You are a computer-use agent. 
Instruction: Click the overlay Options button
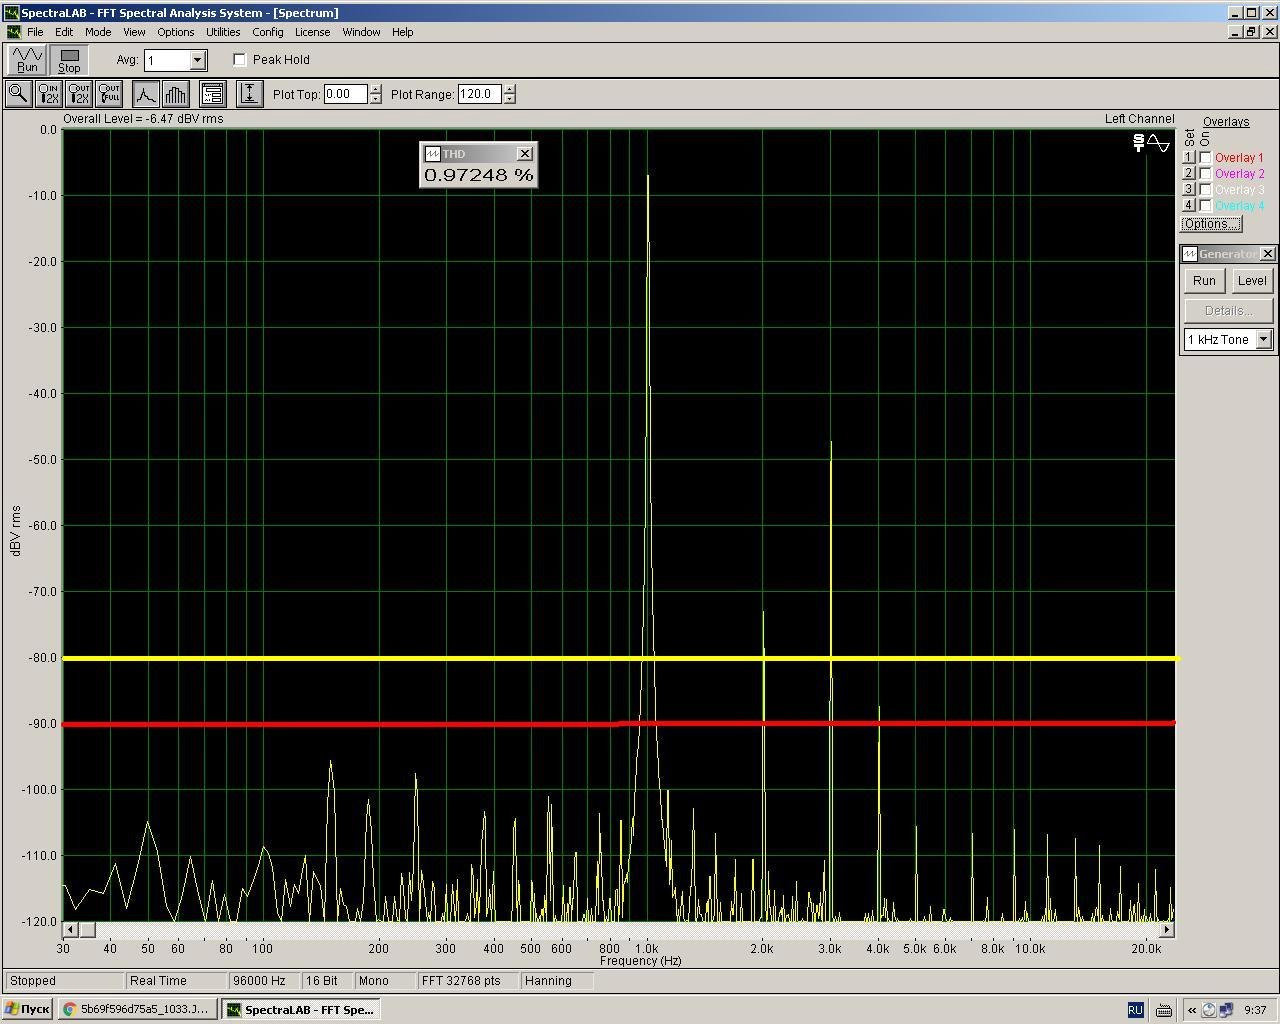[x=1211, y=224]
